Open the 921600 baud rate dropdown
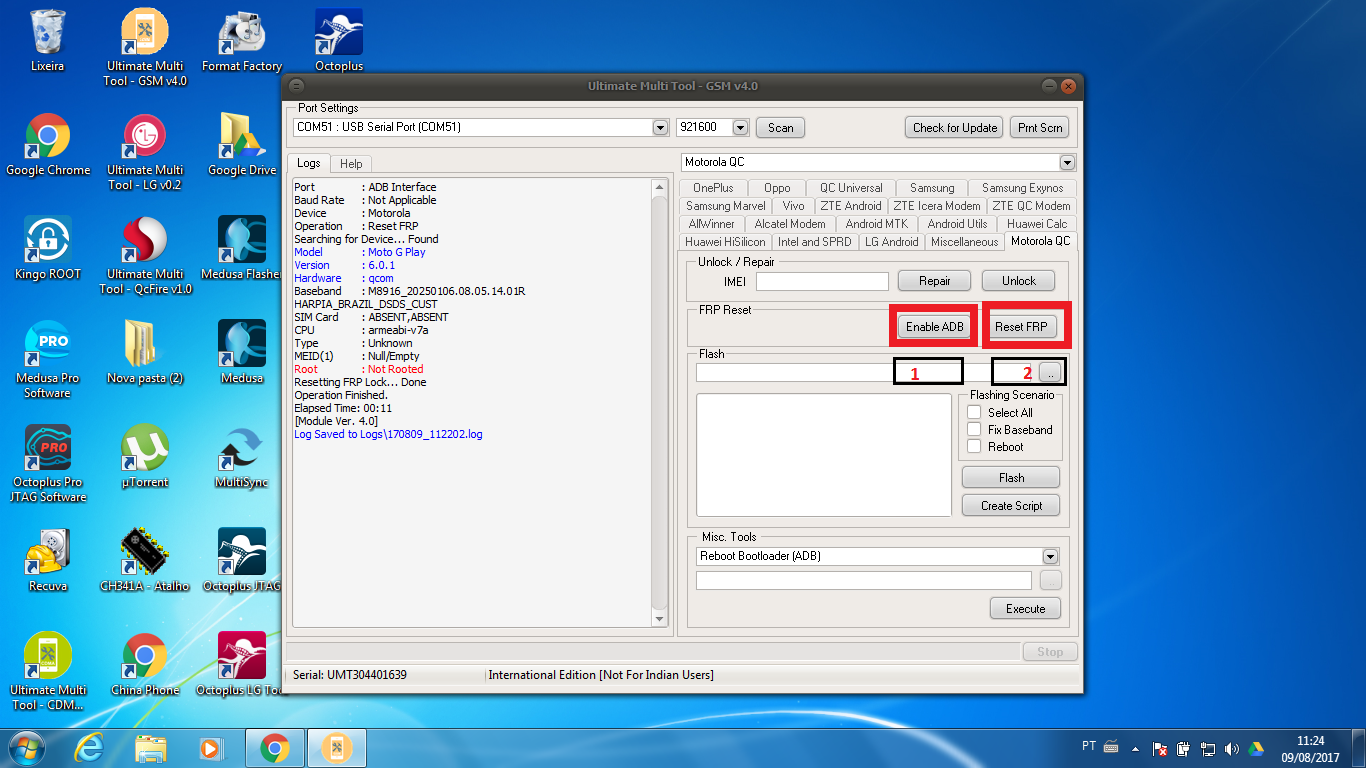 point(740,128)
